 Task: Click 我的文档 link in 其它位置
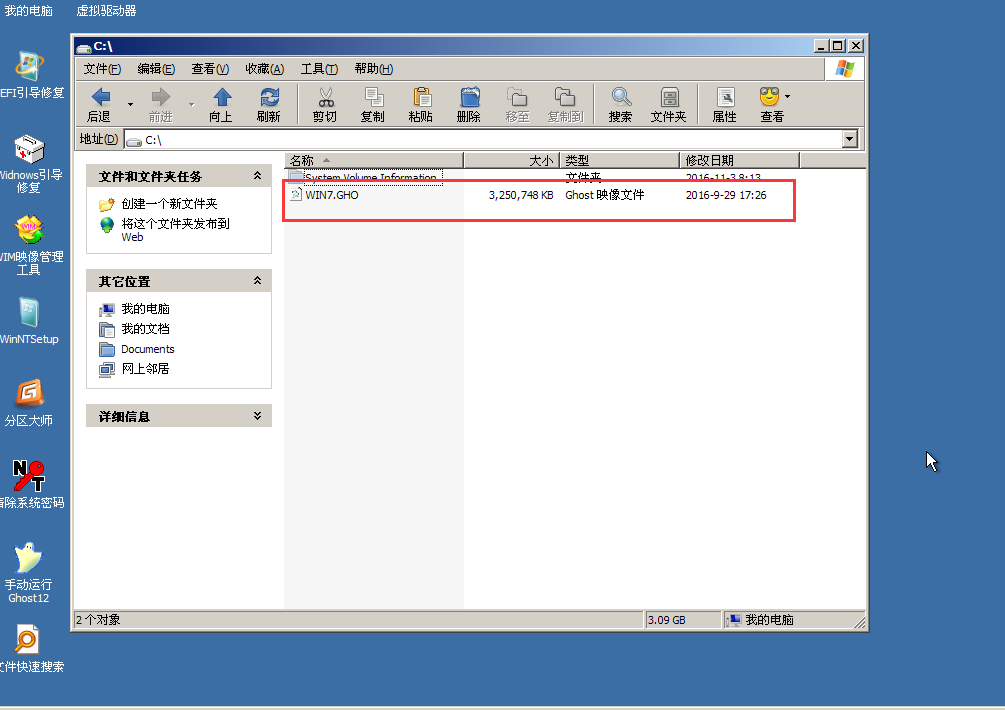pyautogui.click(x=145, y=329)
